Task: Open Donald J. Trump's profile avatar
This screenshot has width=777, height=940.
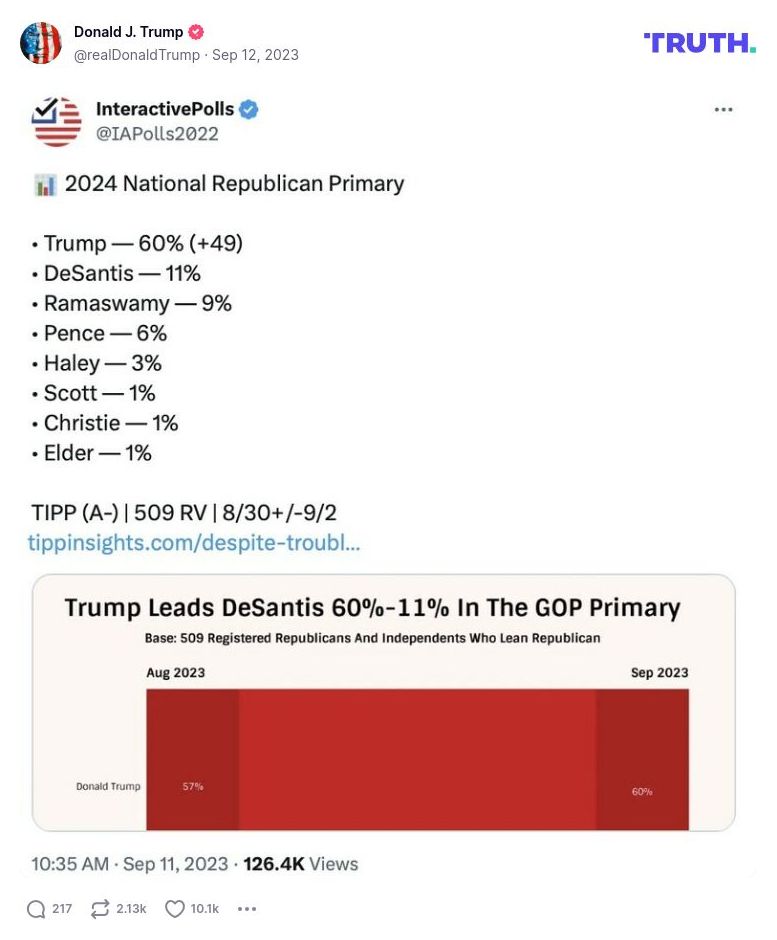Action: (x=41, y=44)
